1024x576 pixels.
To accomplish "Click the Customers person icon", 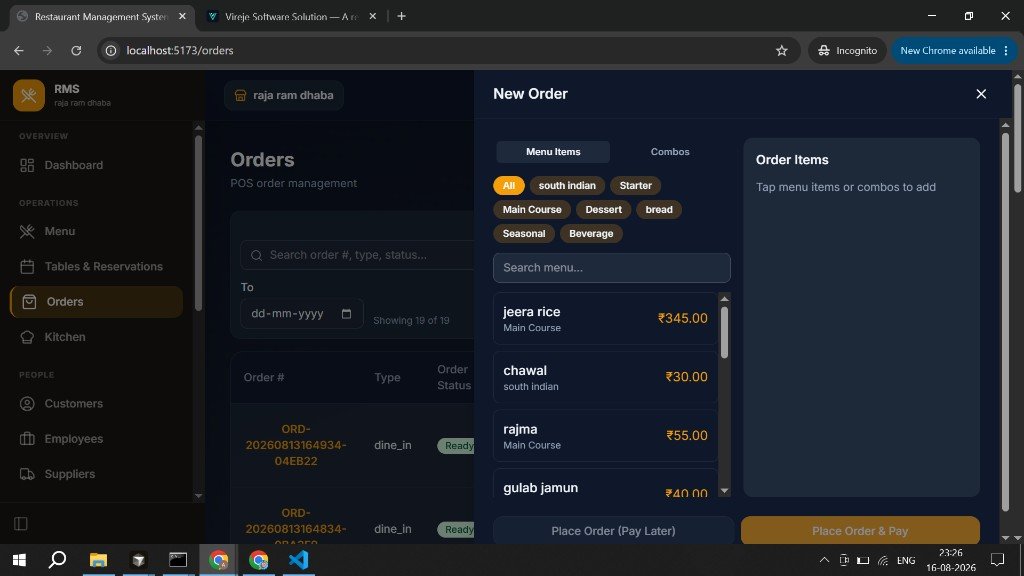I will pos(27,404).
